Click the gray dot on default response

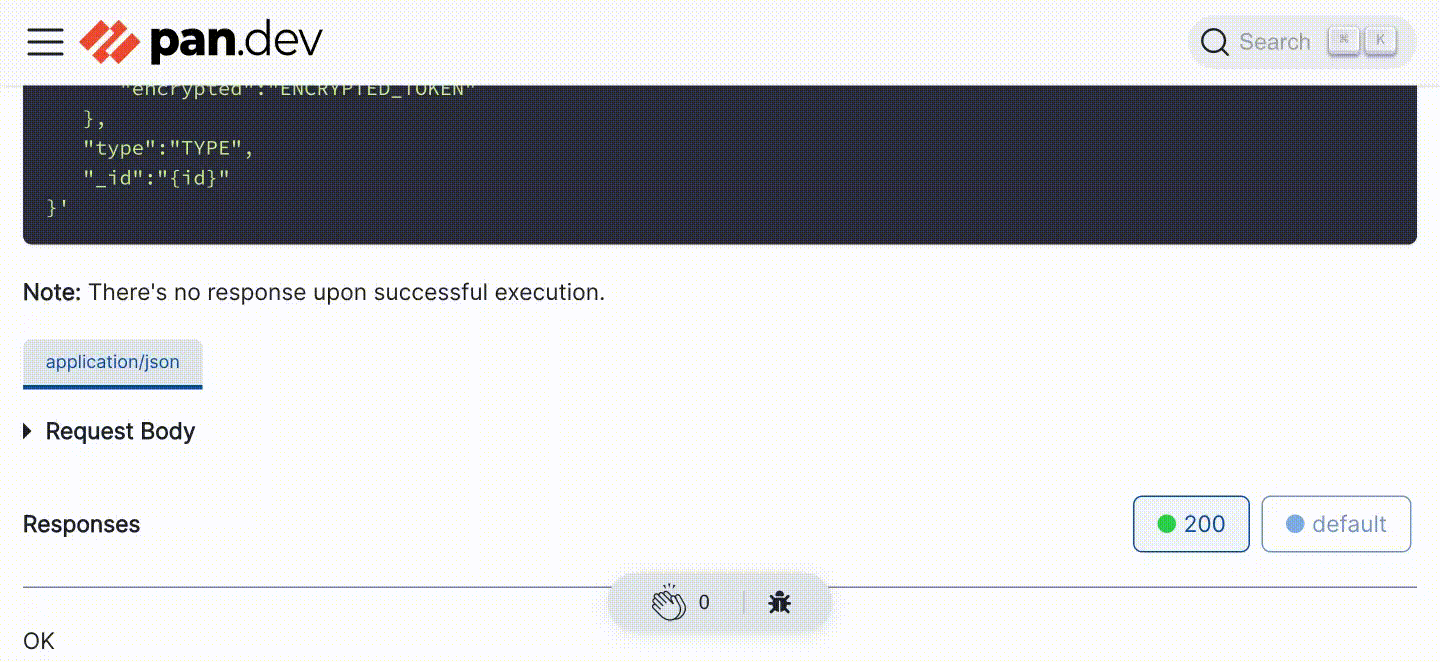pyautogui.click(x=1295, y=524)
